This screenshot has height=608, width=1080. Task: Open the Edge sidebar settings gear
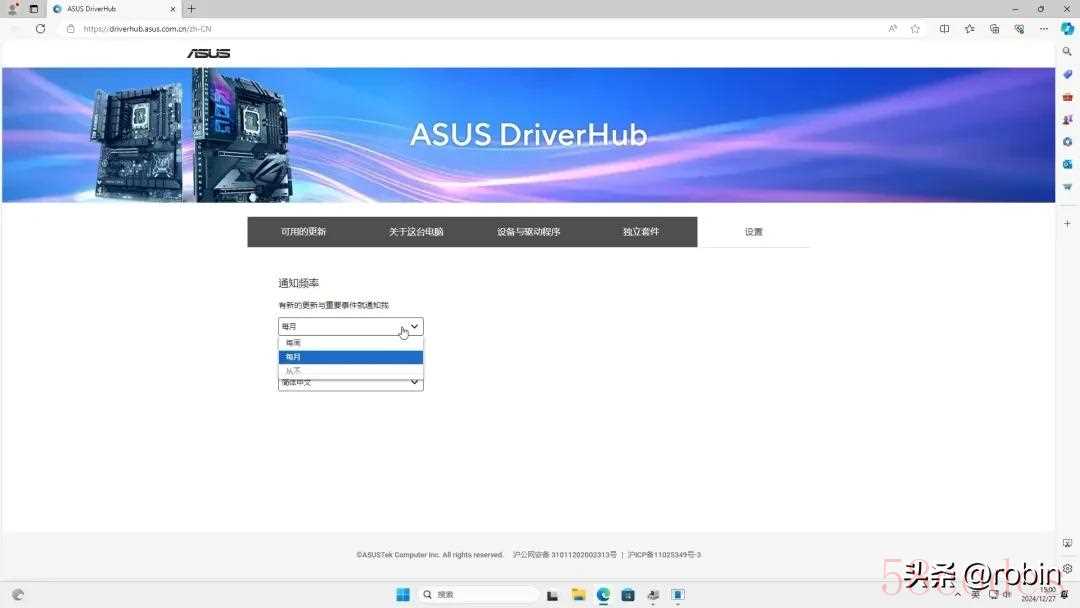tap(1068, 569)
